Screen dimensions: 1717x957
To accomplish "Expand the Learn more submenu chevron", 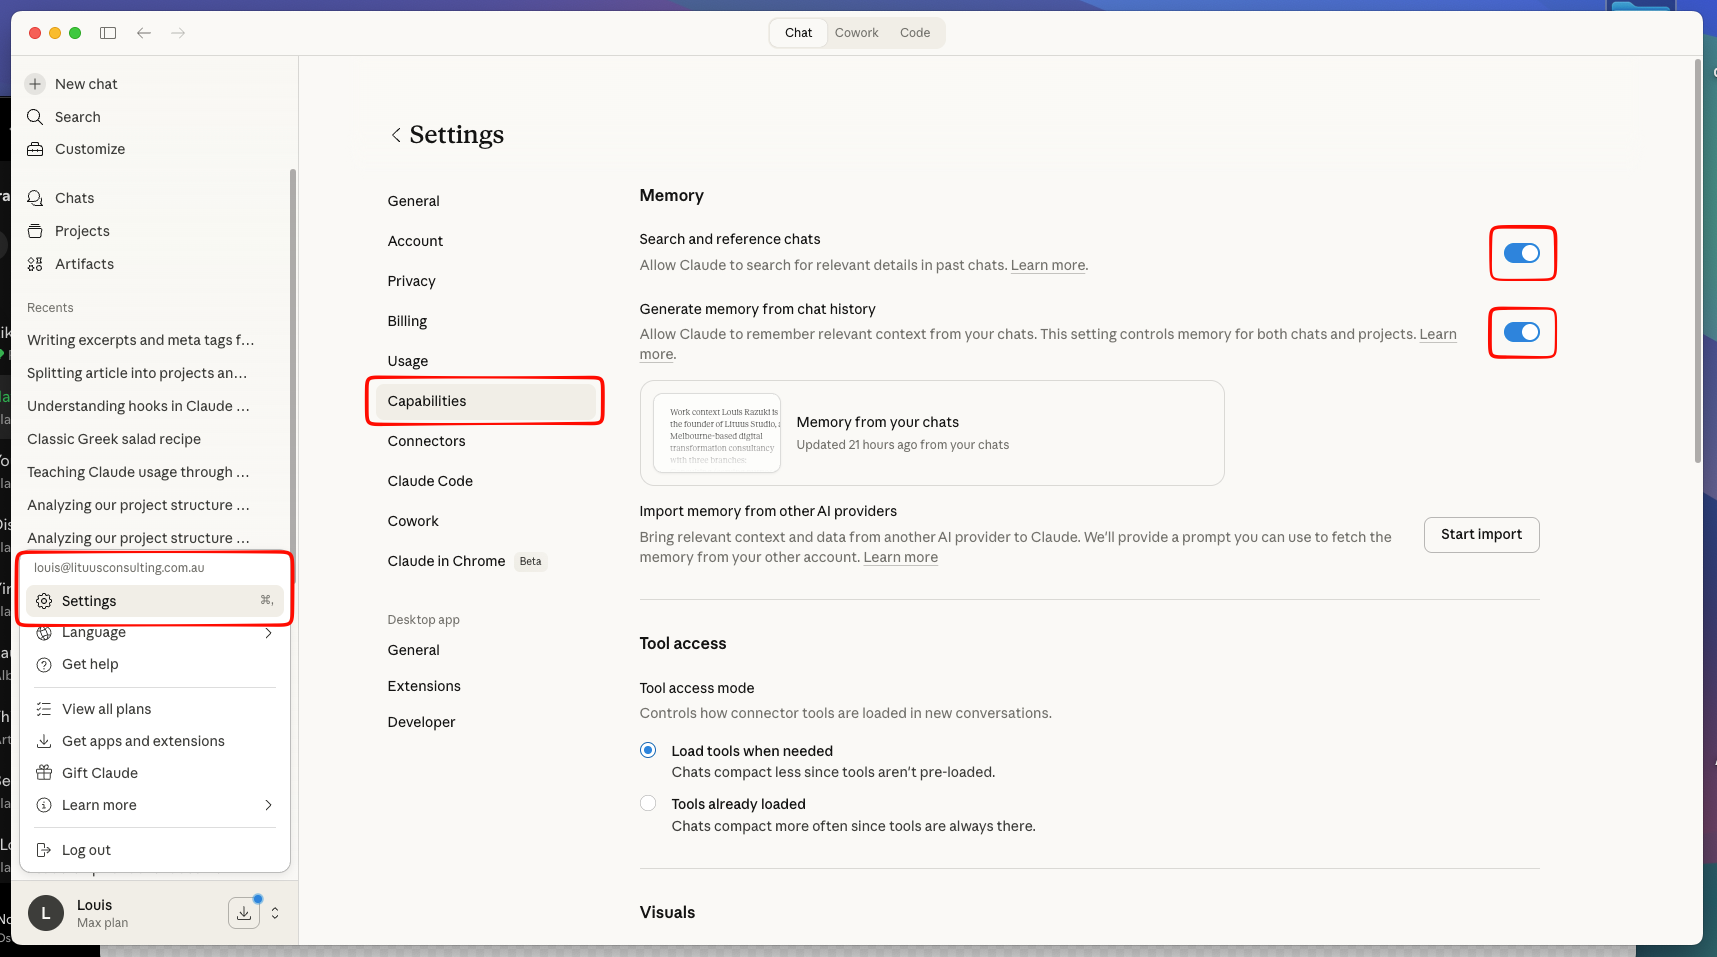I will coord(268,805).
